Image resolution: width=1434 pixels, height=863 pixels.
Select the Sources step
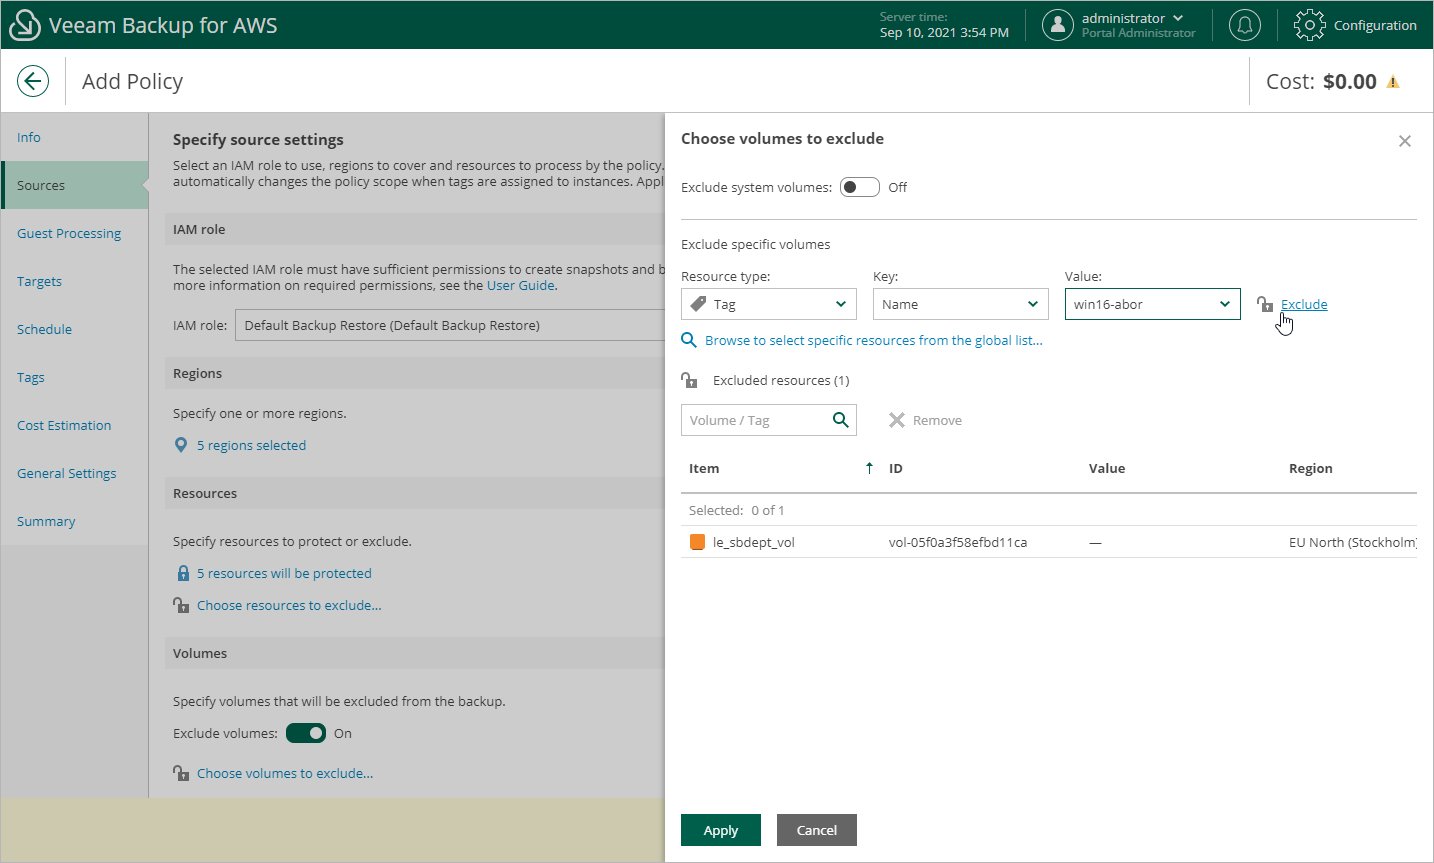75,185
